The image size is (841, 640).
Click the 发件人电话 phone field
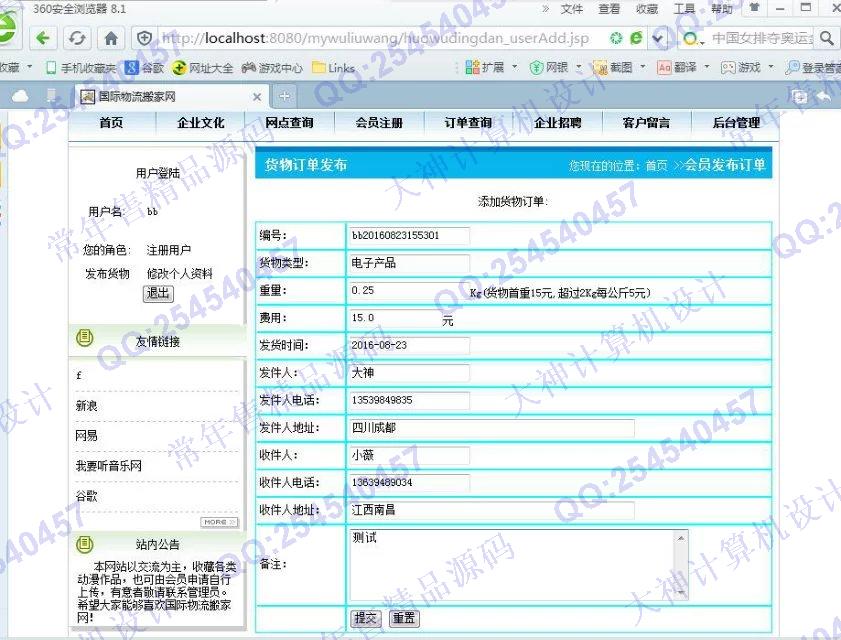point(409,400)
